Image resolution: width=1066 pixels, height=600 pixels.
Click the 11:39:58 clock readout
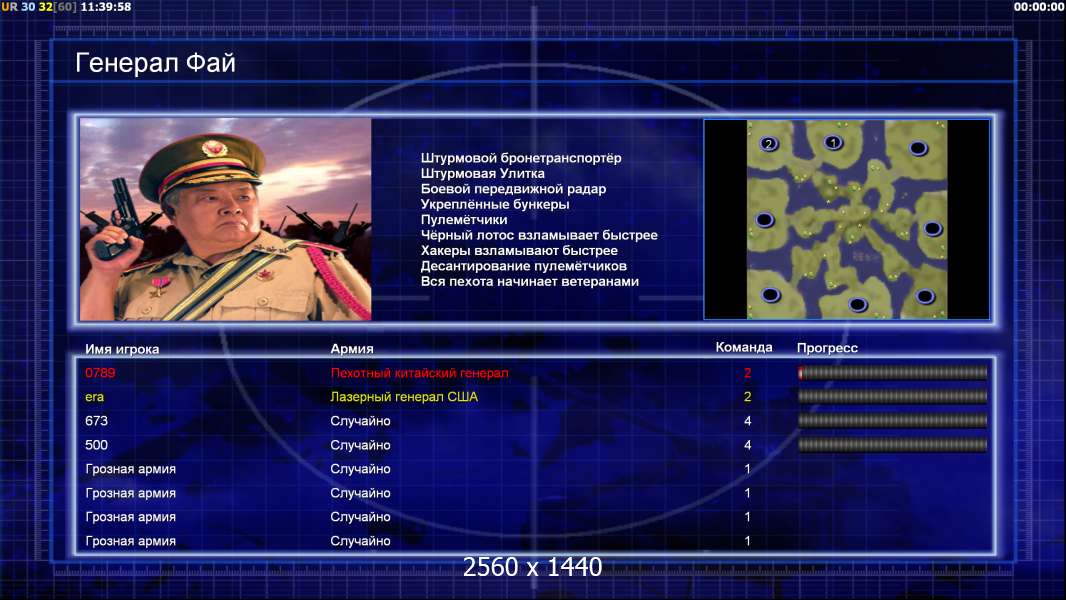(x=106, y=7)
